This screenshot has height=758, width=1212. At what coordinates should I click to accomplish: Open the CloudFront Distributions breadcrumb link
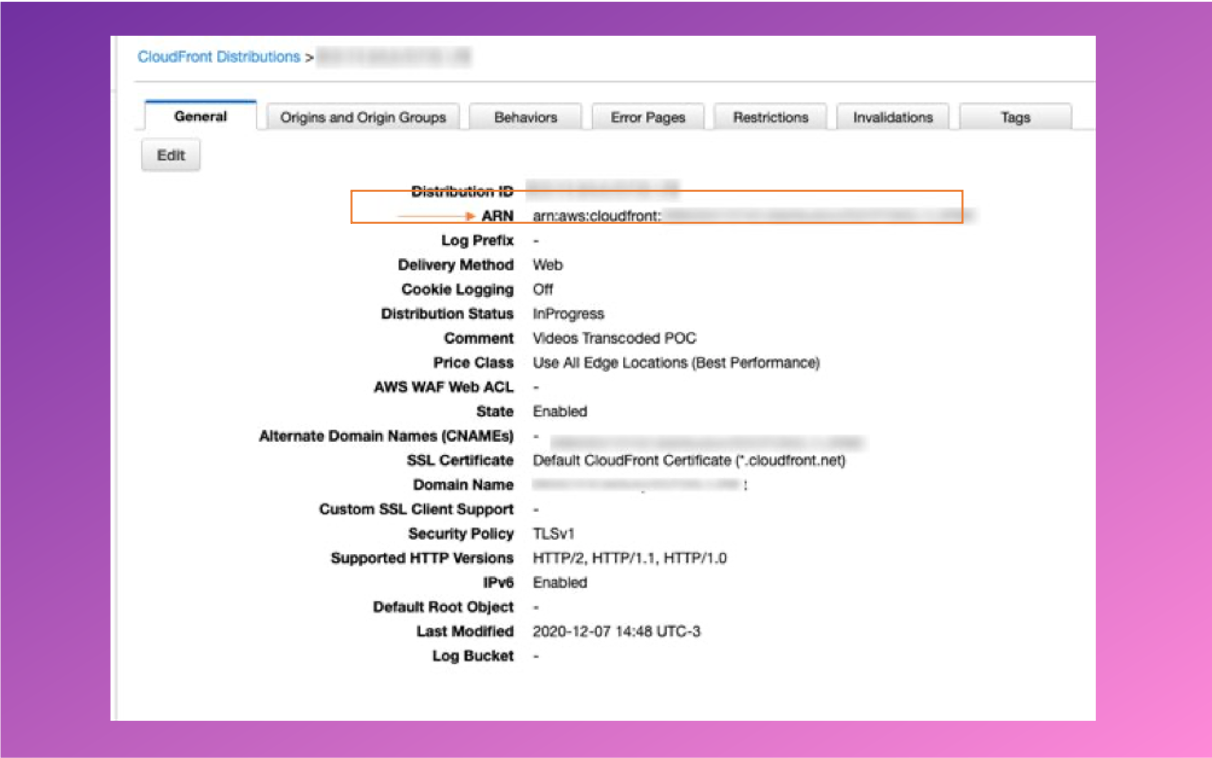(219, 57)
